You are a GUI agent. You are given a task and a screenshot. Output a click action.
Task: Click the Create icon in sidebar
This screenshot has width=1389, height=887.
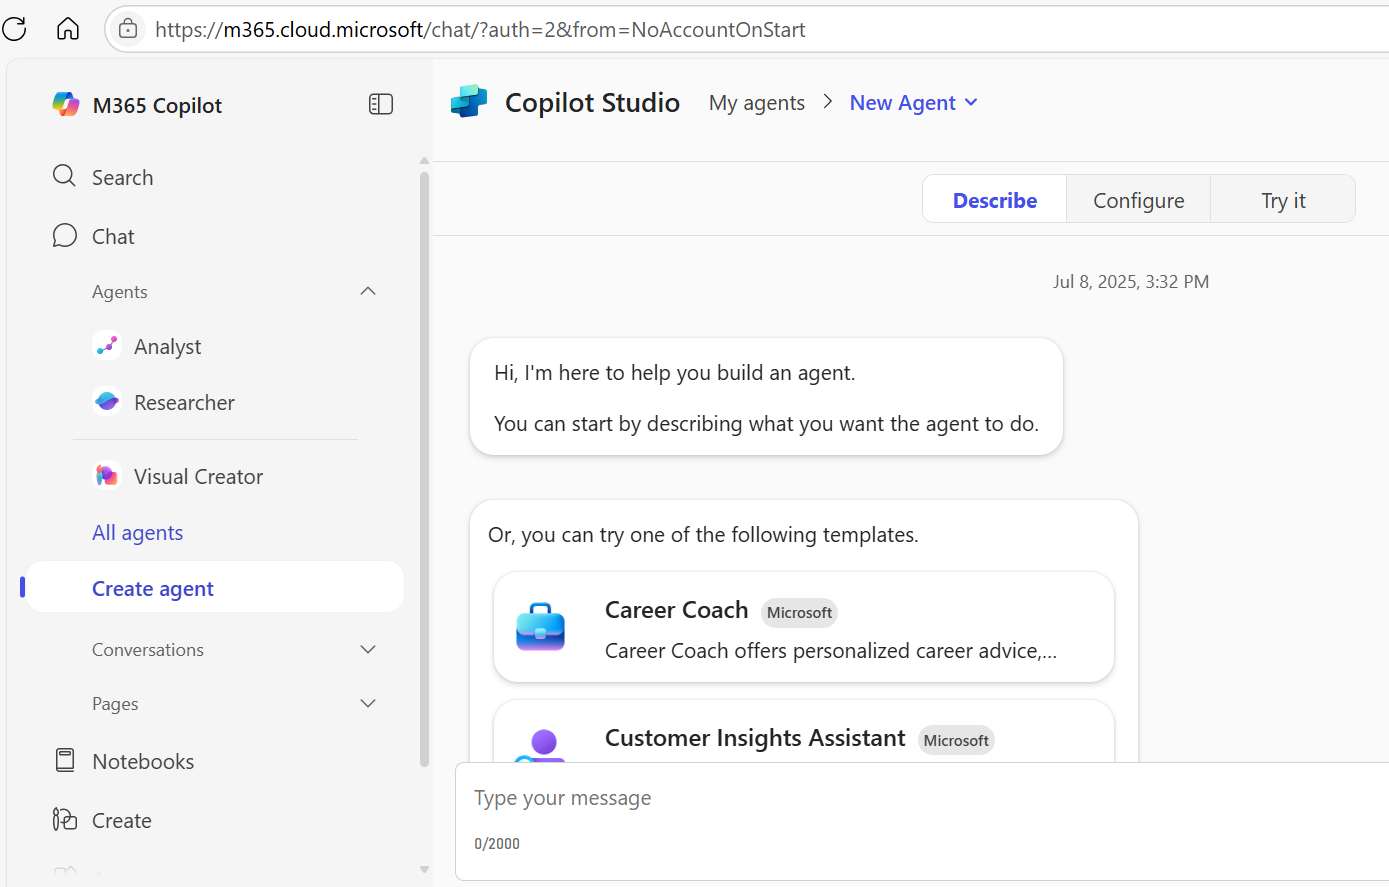65,820
